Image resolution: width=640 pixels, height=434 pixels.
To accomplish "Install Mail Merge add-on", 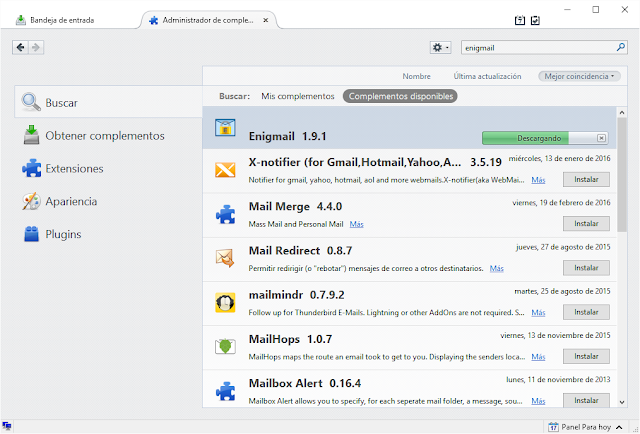I will (586, 224).
